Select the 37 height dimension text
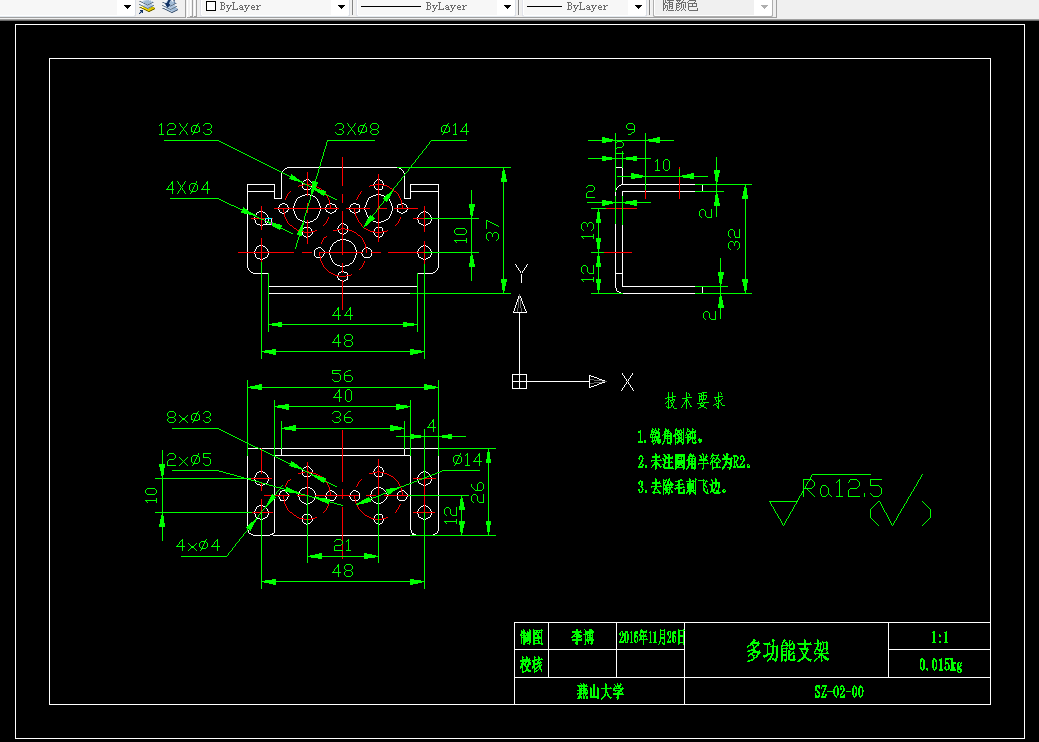 click(492, 231)
